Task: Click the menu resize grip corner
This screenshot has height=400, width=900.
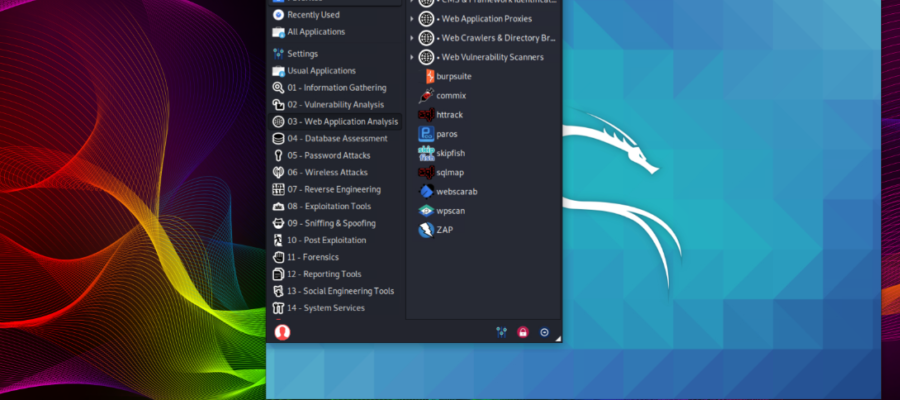Action: 558,339
